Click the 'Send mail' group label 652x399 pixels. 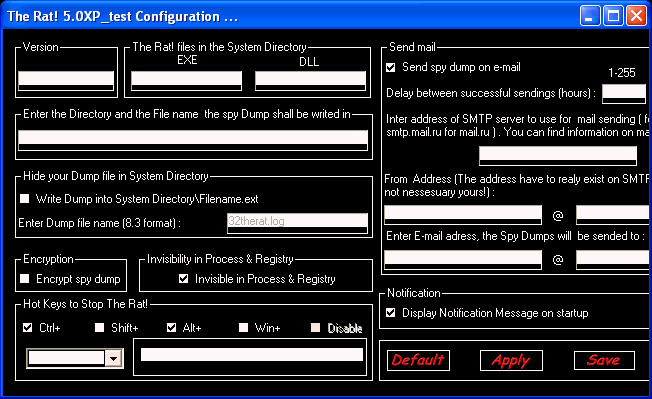412,47
